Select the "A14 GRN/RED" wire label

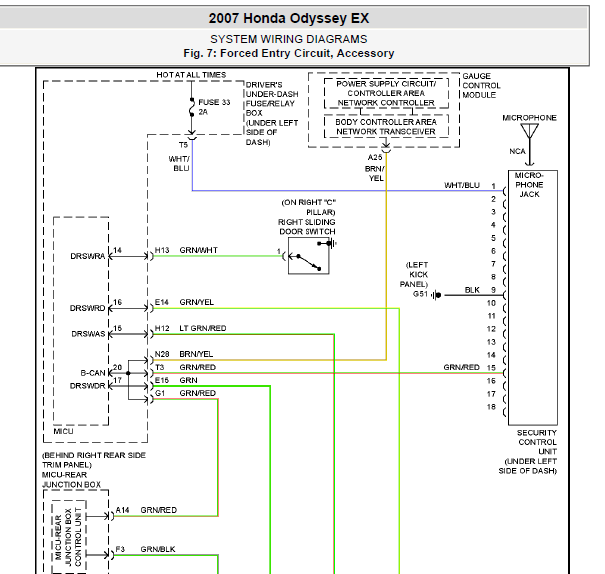[146, 510]
